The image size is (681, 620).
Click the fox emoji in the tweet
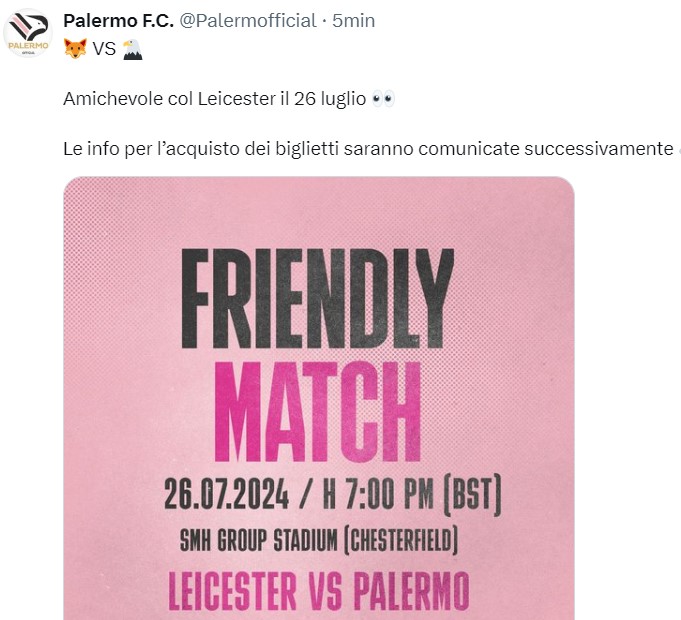[x=75, y=49]
